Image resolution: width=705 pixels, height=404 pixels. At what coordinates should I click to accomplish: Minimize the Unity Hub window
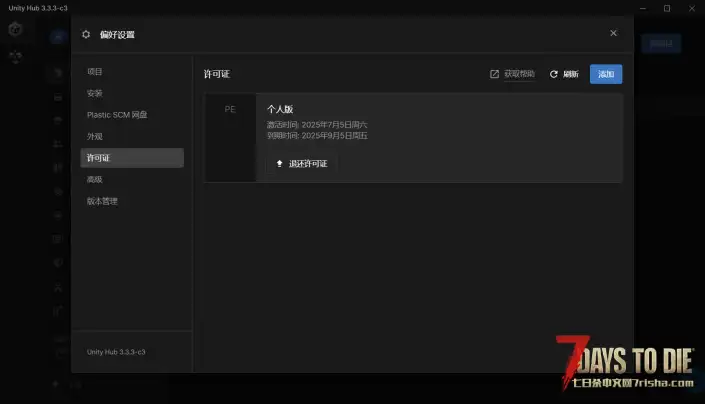coord(643,8)
